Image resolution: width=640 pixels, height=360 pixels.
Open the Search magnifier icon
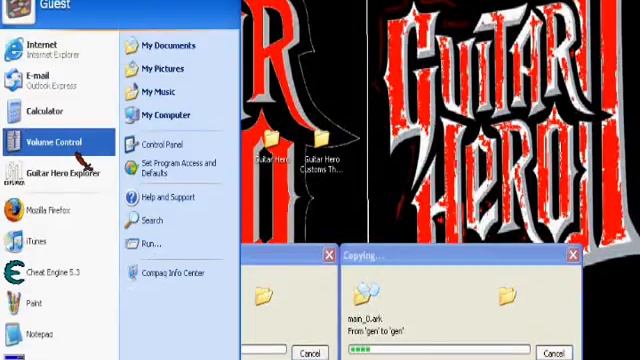point(131,220)
